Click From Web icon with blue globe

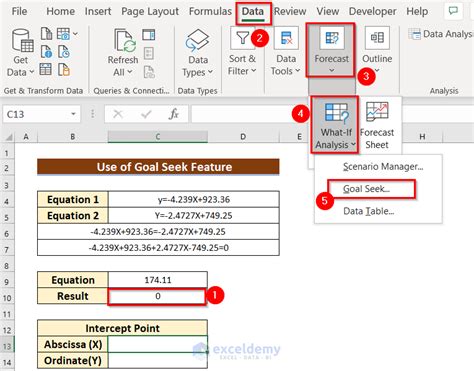point(47,52)
